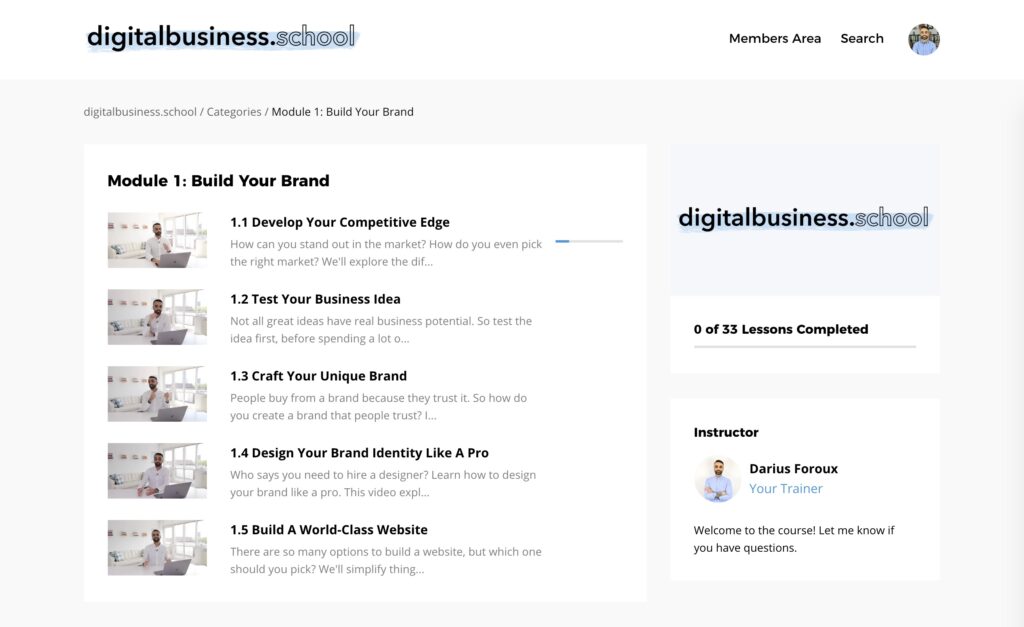Open thumbnail for 1.5 Build A World-Class Website
Screen dimensions: 1024x627
157,548
